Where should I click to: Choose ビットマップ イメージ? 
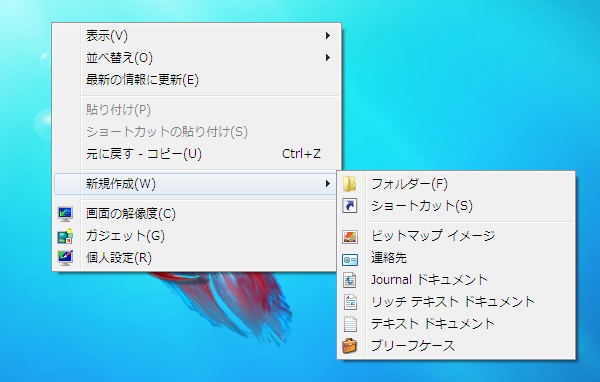point(456,235)
